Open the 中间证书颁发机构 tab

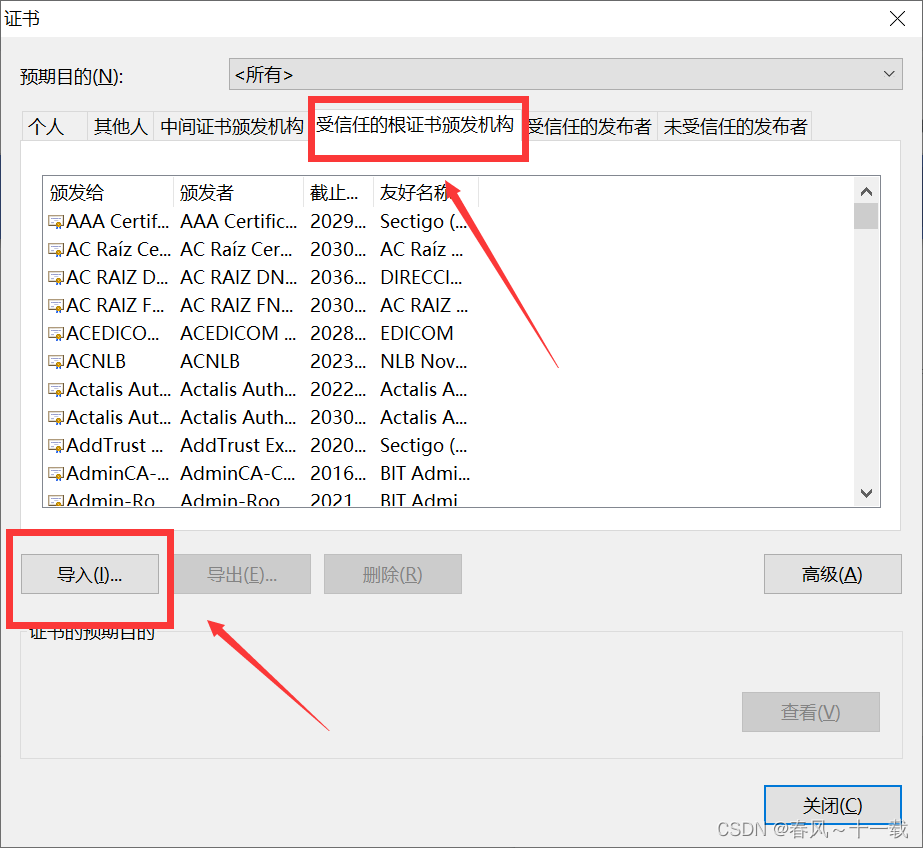231,127
